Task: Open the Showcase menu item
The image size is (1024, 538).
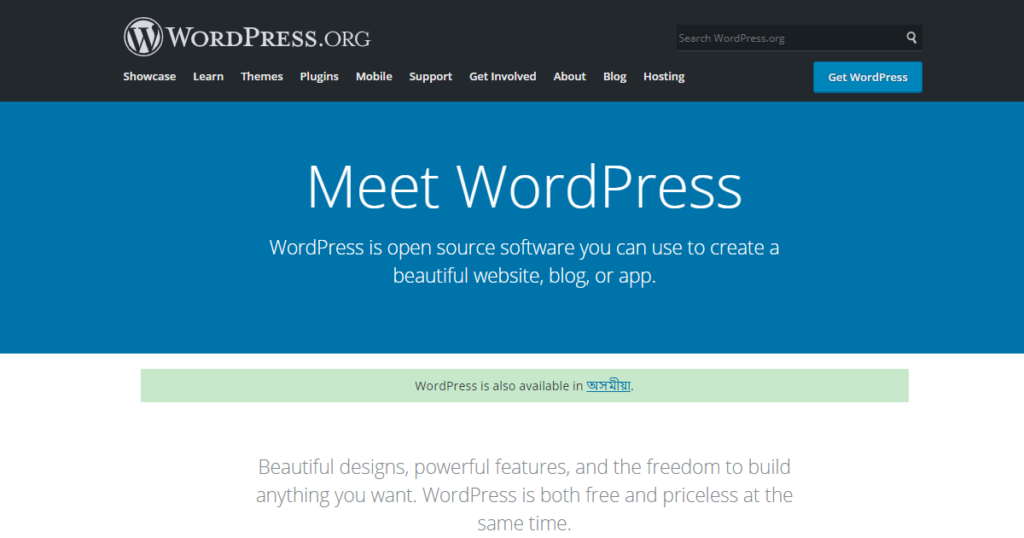Action: coord(149,77)
